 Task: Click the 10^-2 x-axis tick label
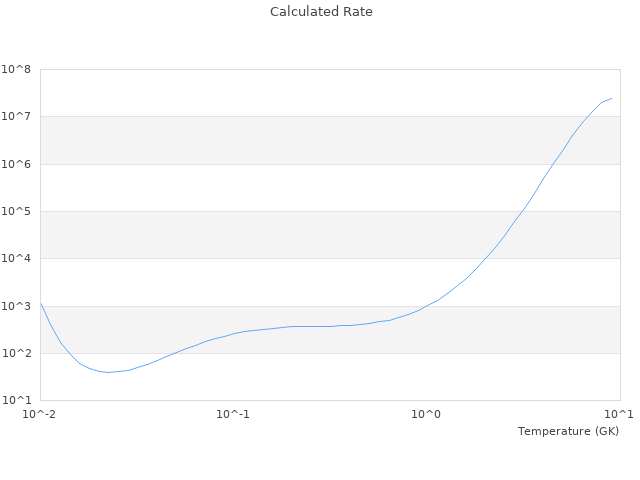40,414
